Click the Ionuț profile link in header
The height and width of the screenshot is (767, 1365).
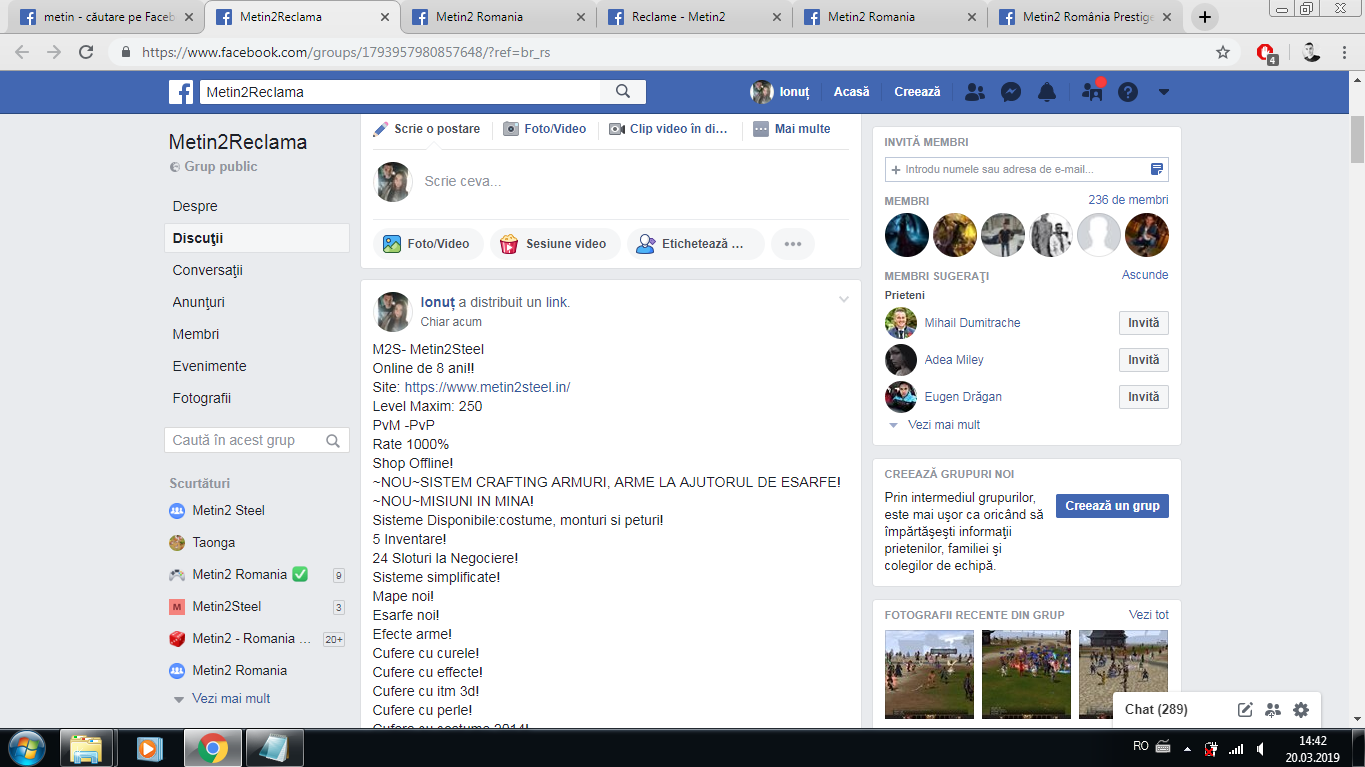pos(780,92)
